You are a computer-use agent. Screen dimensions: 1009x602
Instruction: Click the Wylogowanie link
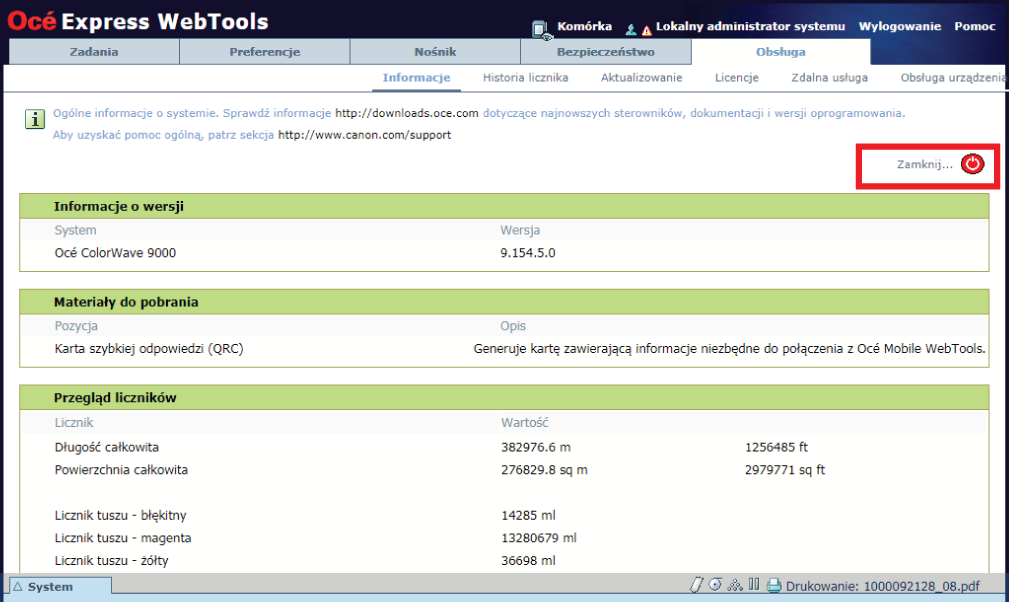900,26
